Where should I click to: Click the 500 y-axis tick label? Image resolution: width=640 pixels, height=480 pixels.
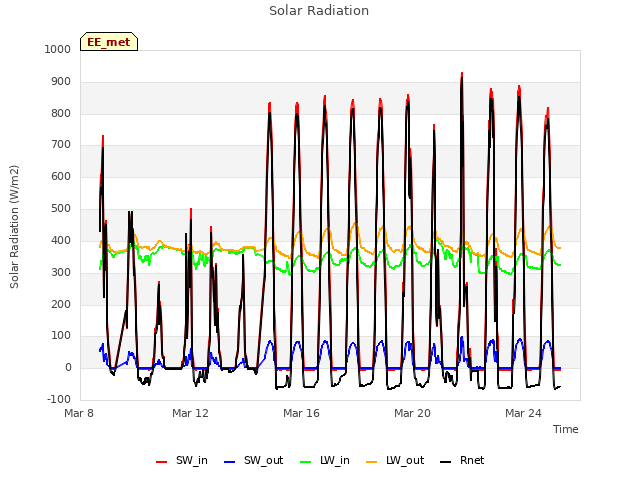click(61, 208)
